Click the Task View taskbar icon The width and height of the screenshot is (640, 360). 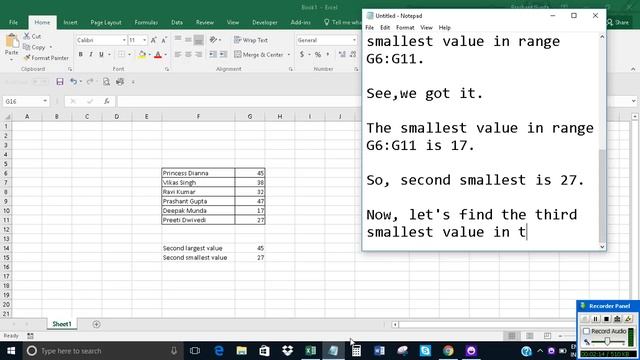(195, 351)
